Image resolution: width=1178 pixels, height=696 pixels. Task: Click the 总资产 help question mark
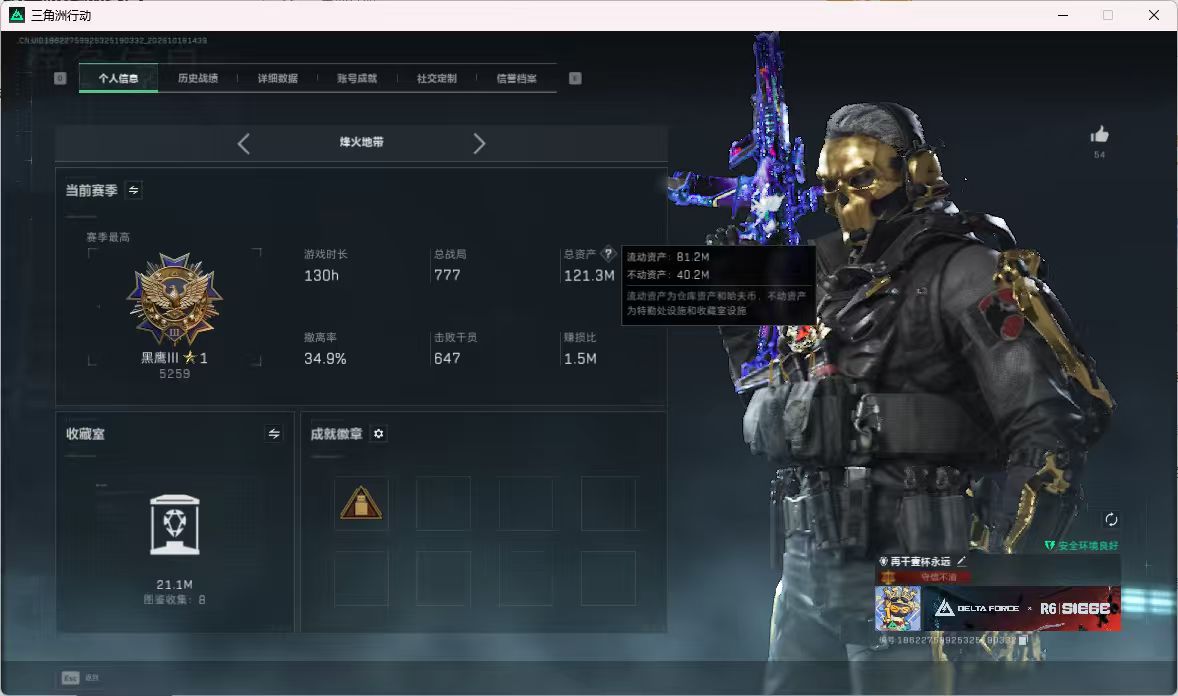pos(608,254)
